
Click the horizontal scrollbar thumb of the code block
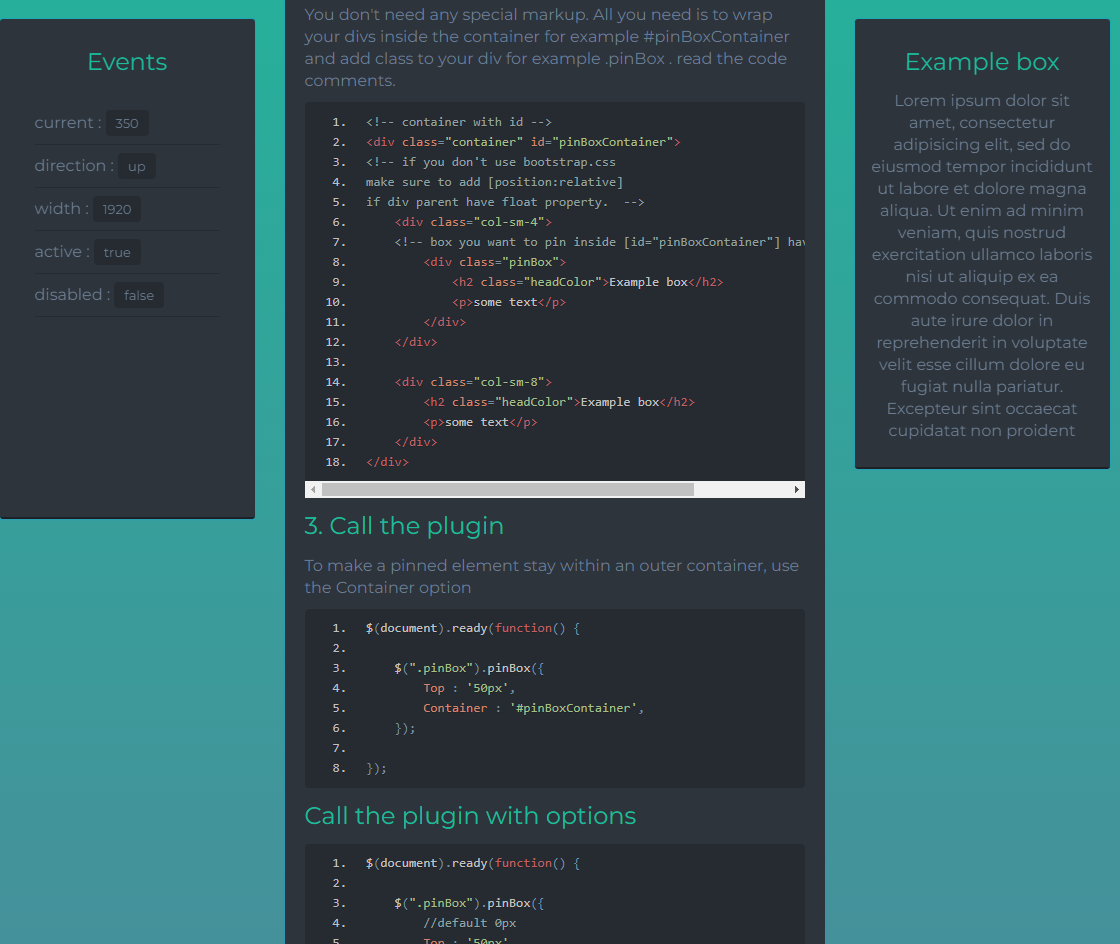click(508, 489)
